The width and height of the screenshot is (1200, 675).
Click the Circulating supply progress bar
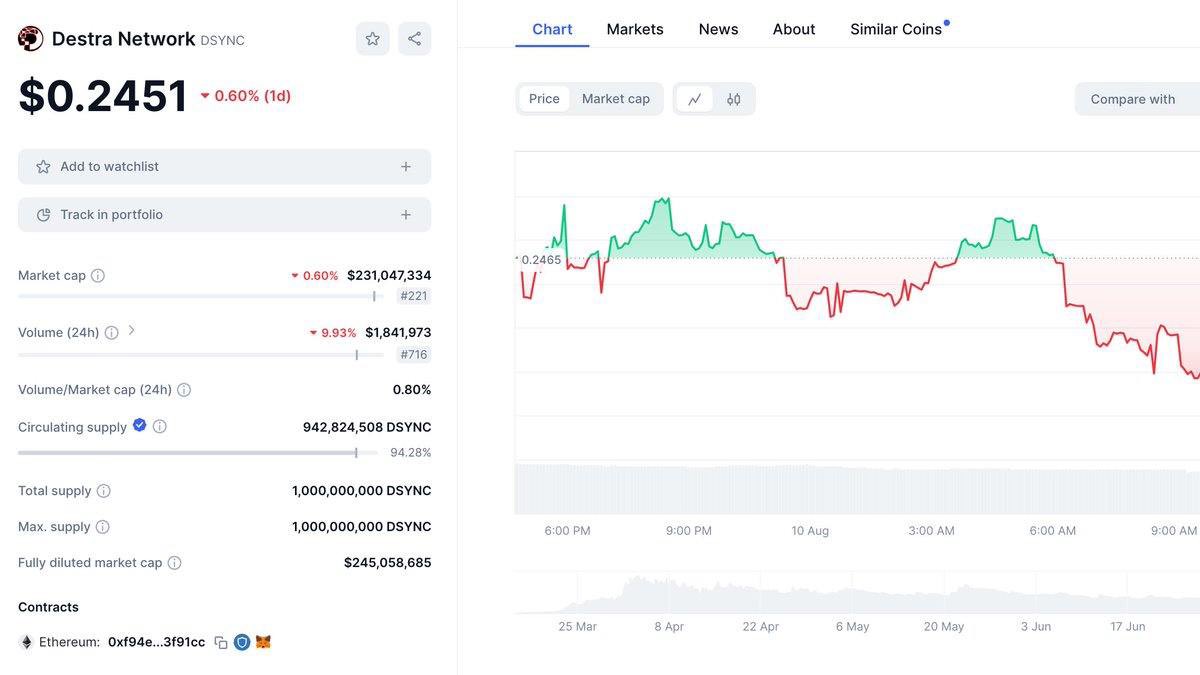198,452
